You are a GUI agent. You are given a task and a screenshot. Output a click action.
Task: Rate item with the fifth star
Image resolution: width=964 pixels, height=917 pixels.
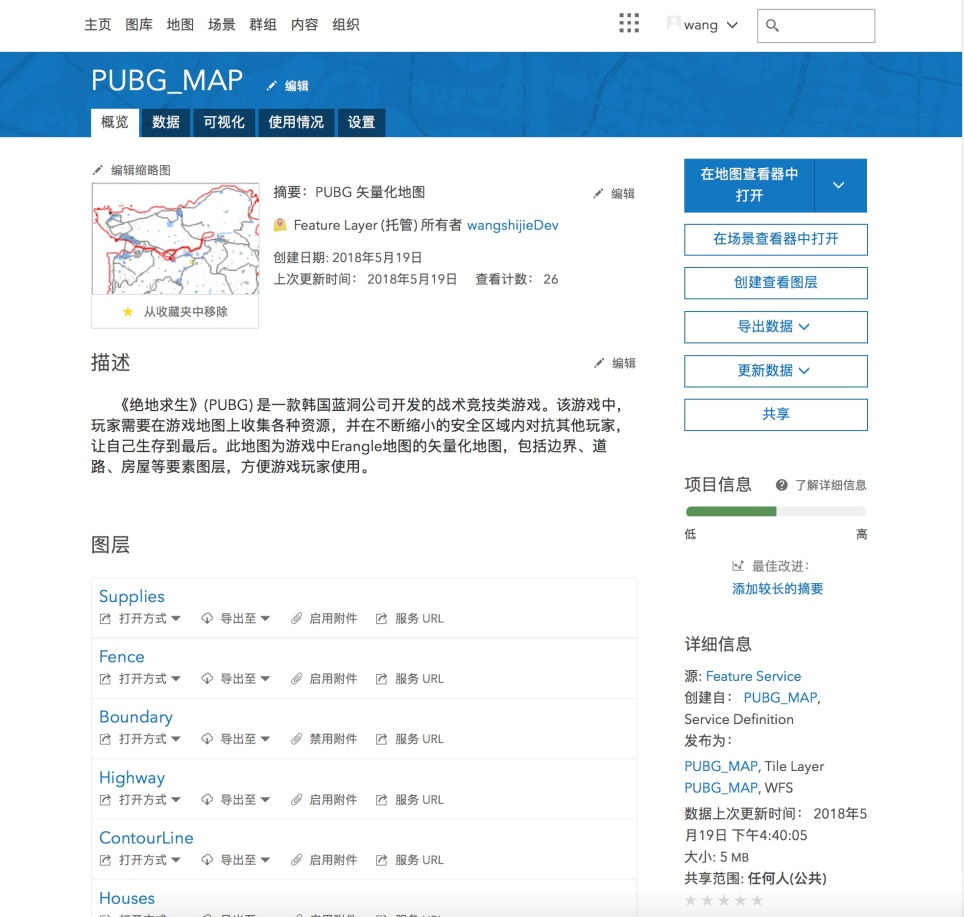[x=757, y=900]
